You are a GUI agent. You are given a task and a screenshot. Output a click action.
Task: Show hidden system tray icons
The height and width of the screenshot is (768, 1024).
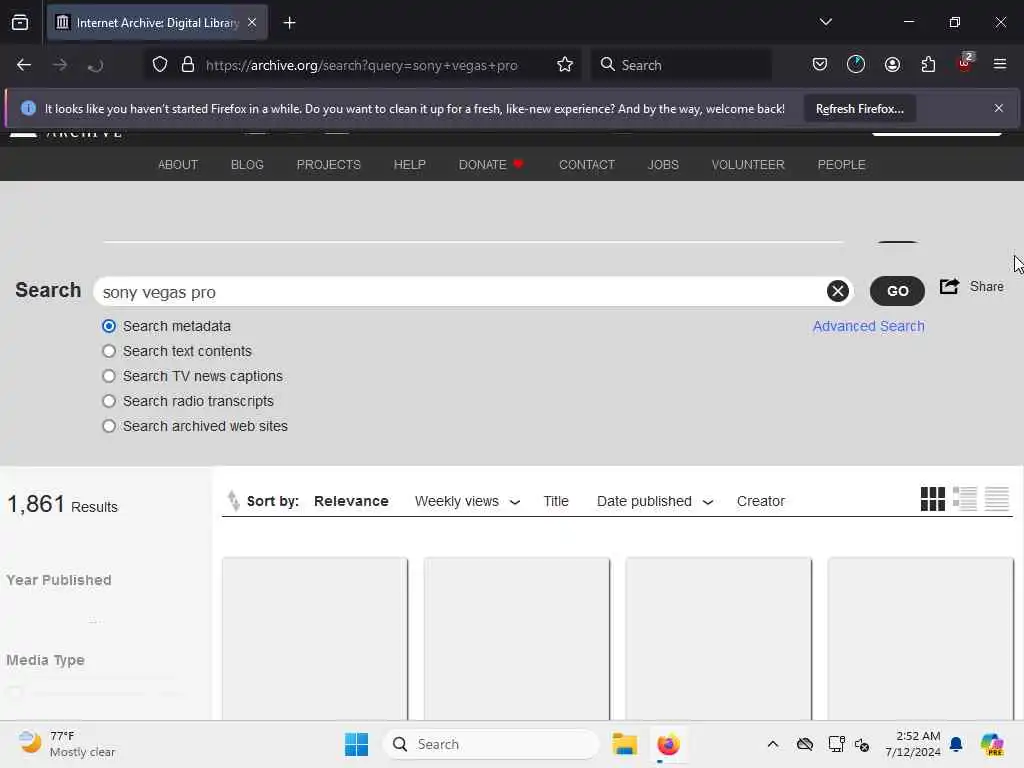(x=773, y=744)
